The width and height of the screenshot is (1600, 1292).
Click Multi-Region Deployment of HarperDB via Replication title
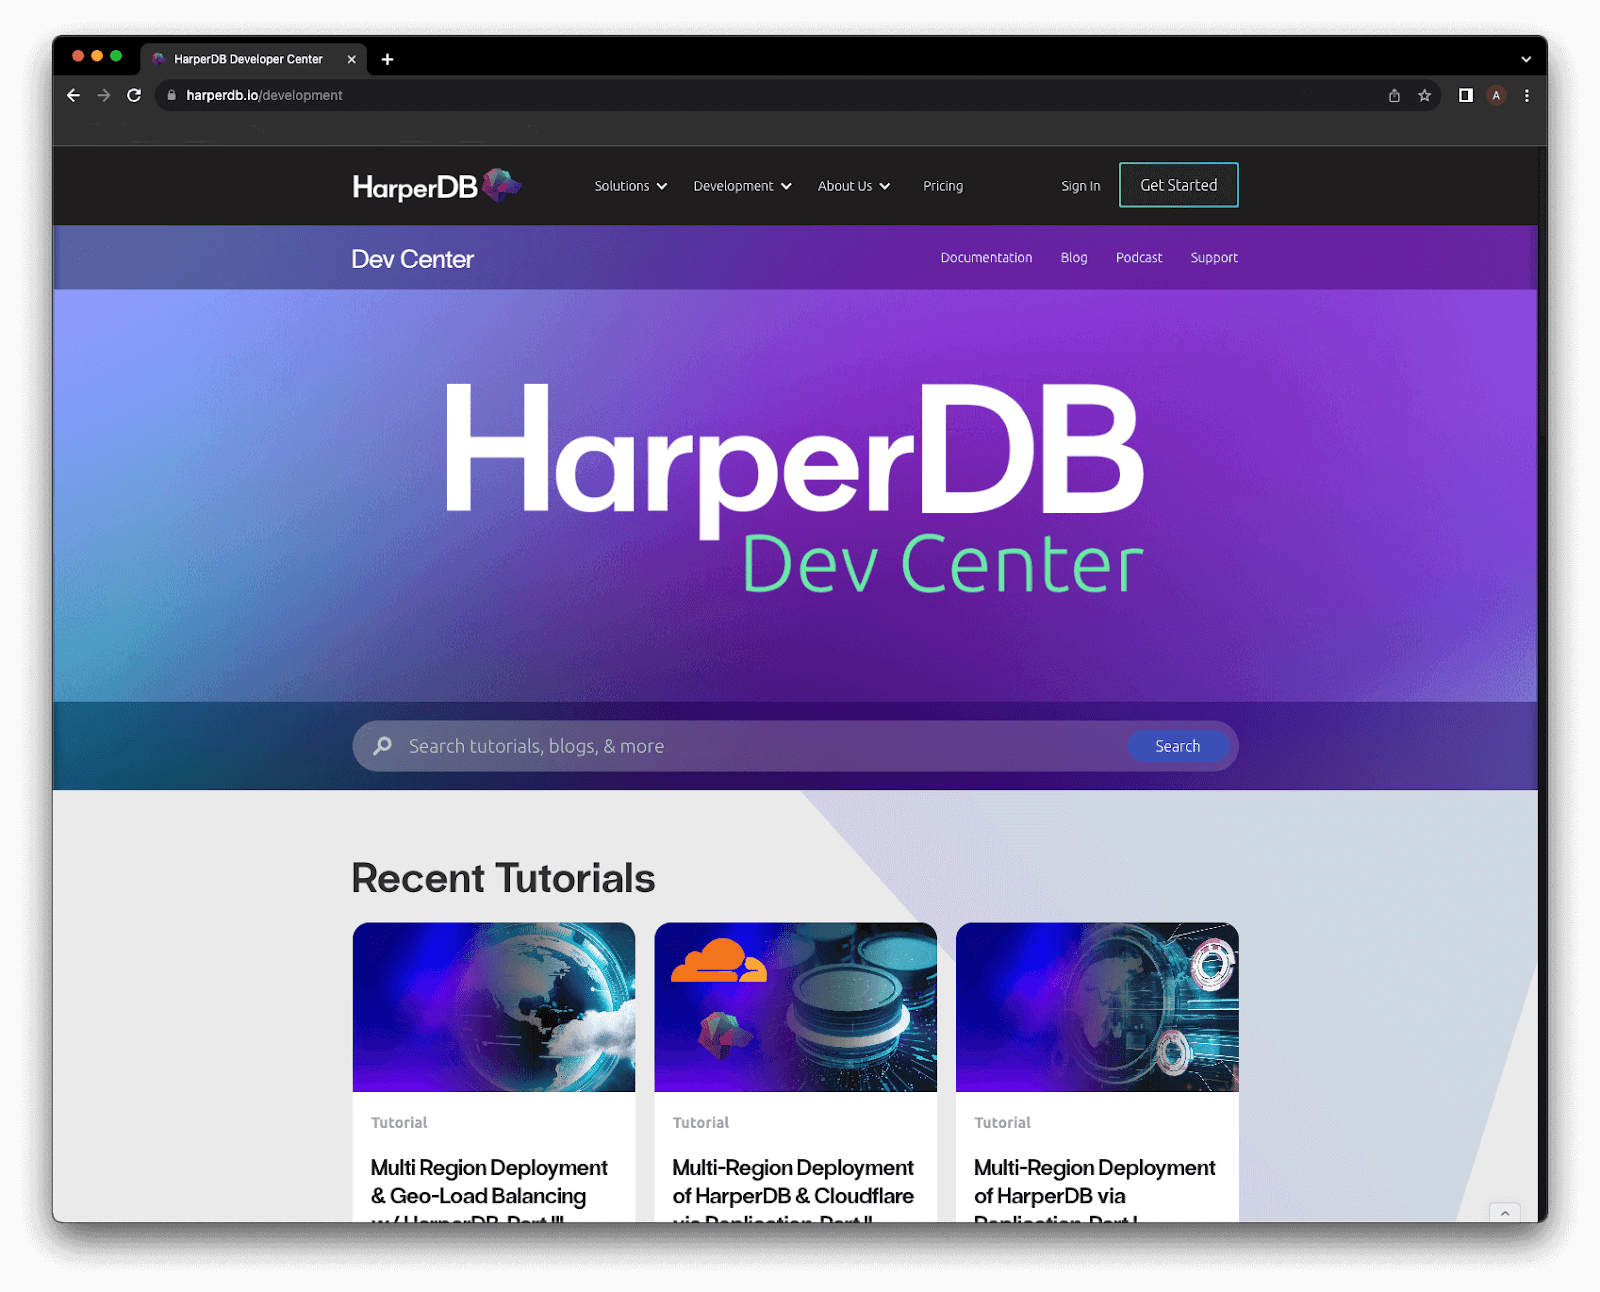click(x=1095, y=1190)
